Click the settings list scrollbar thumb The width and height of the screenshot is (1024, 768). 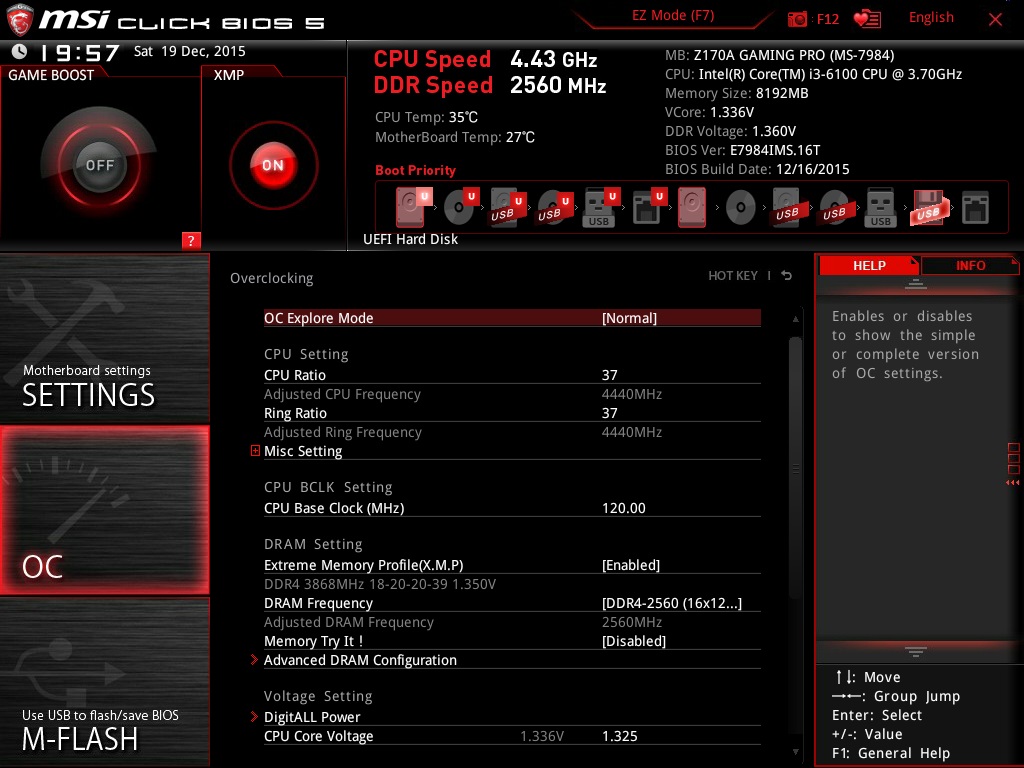coord(795,468)
